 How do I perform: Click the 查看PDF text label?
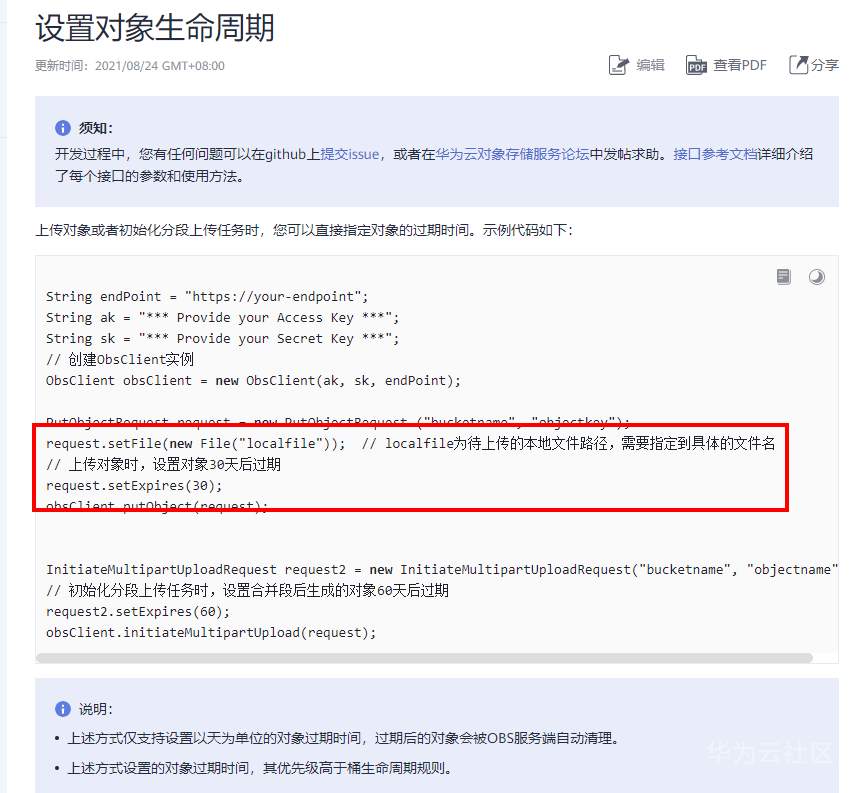(740, 65)
